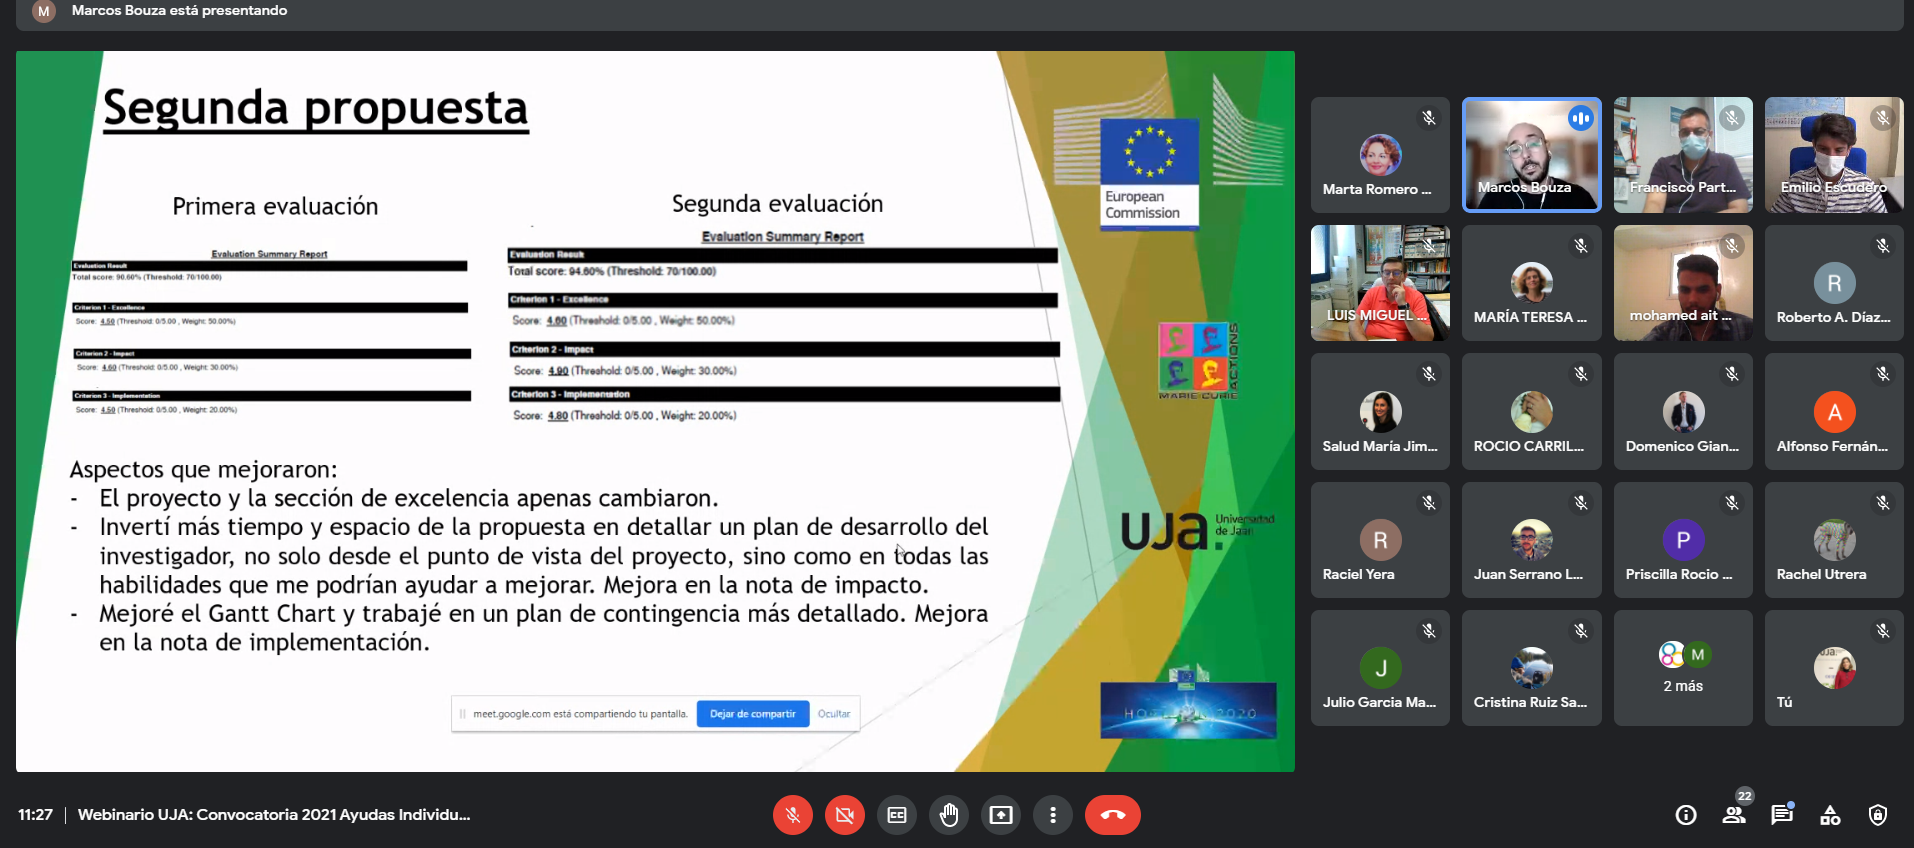Leave the call
This screenshot has width=1914, height=848.
1112,815
